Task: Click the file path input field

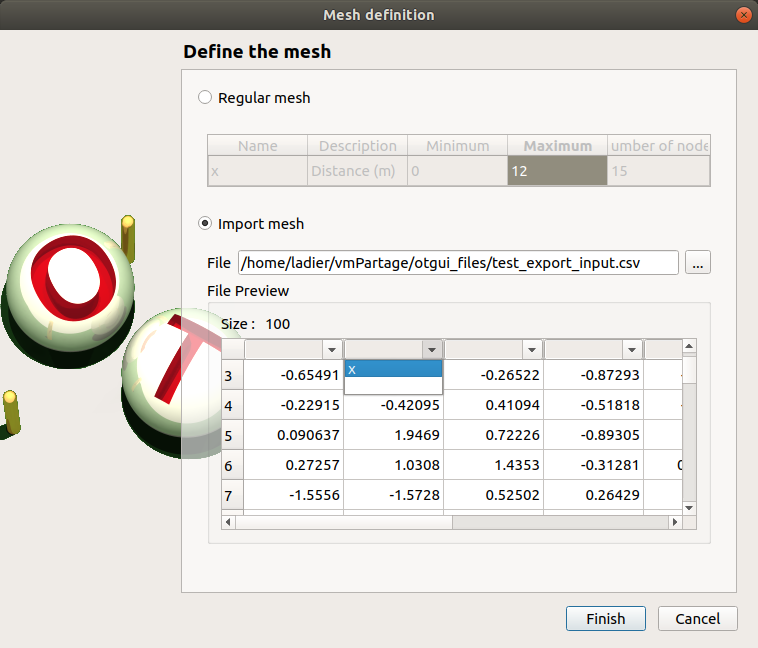Action: point(458,263)
